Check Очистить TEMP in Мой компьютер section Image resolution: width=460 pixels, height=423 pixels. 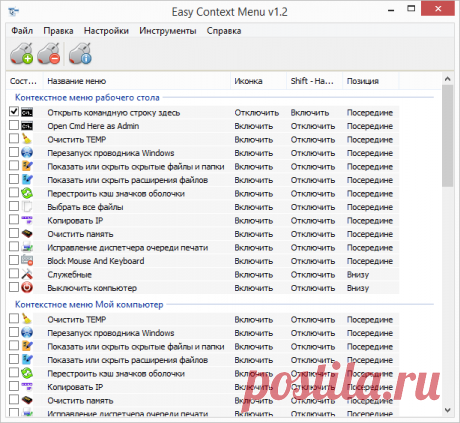[x=14, y=318]
